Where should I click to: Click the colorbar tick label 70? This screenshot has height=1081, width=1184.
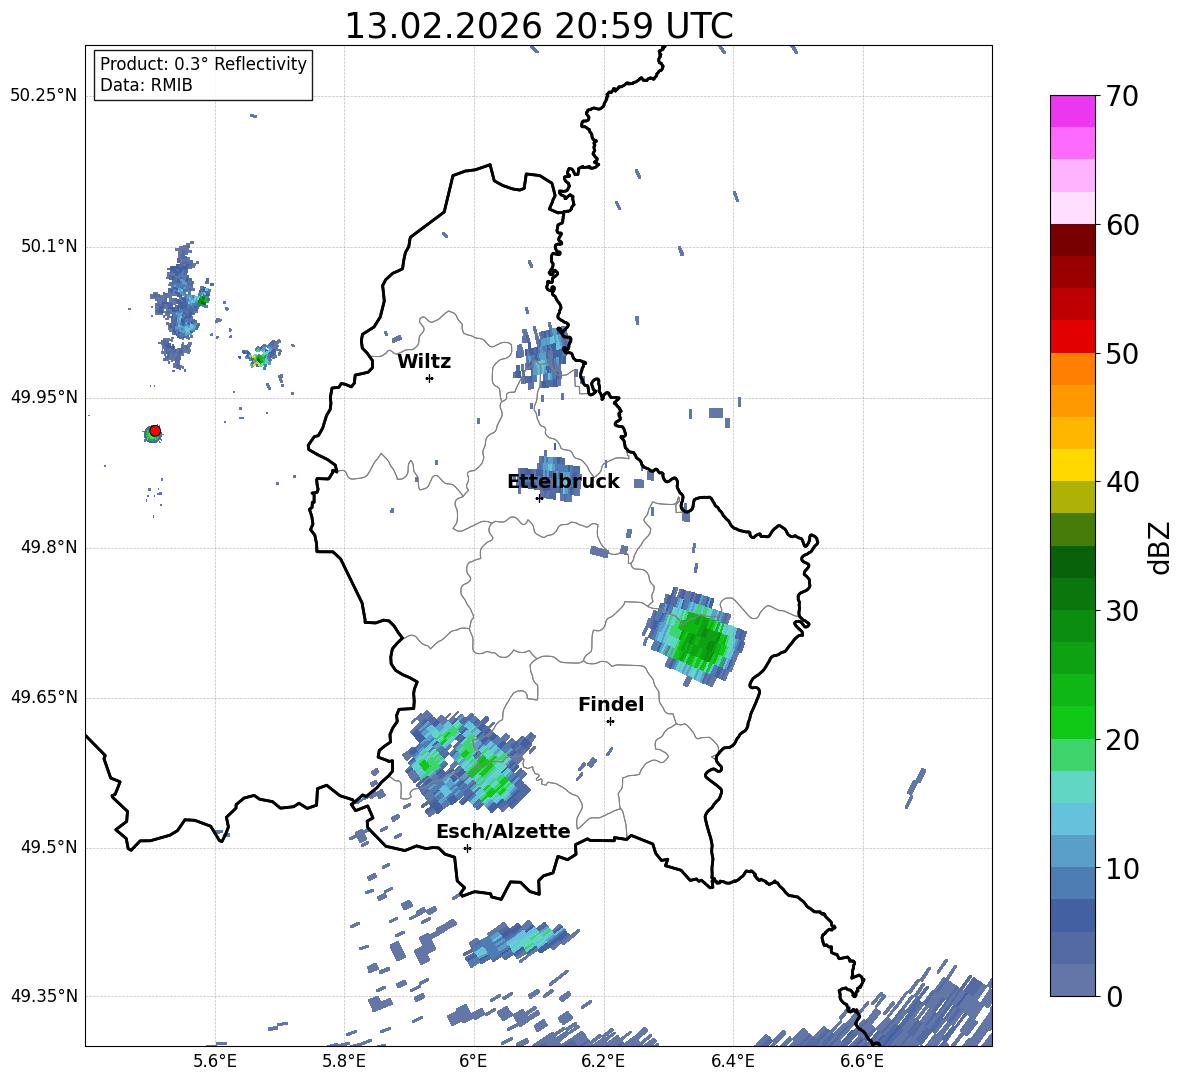[x=1122, y=97]
